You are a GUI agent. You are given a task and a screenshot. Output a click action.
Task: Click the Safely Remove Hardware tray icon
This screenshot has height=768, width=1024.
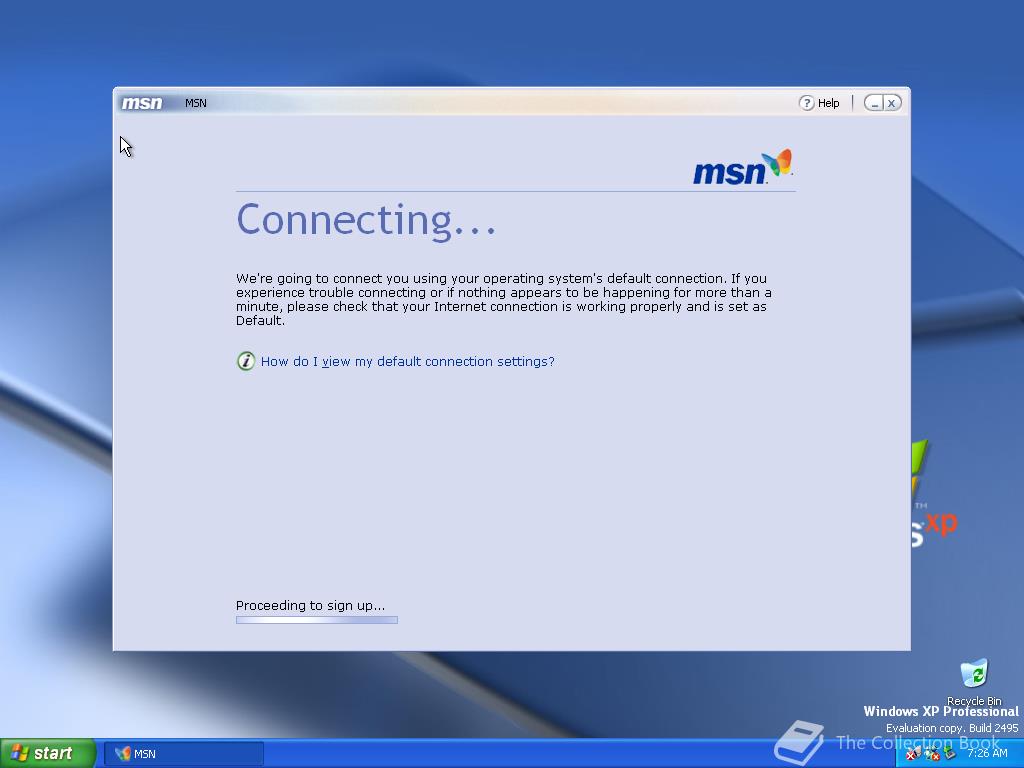(950, 753)
